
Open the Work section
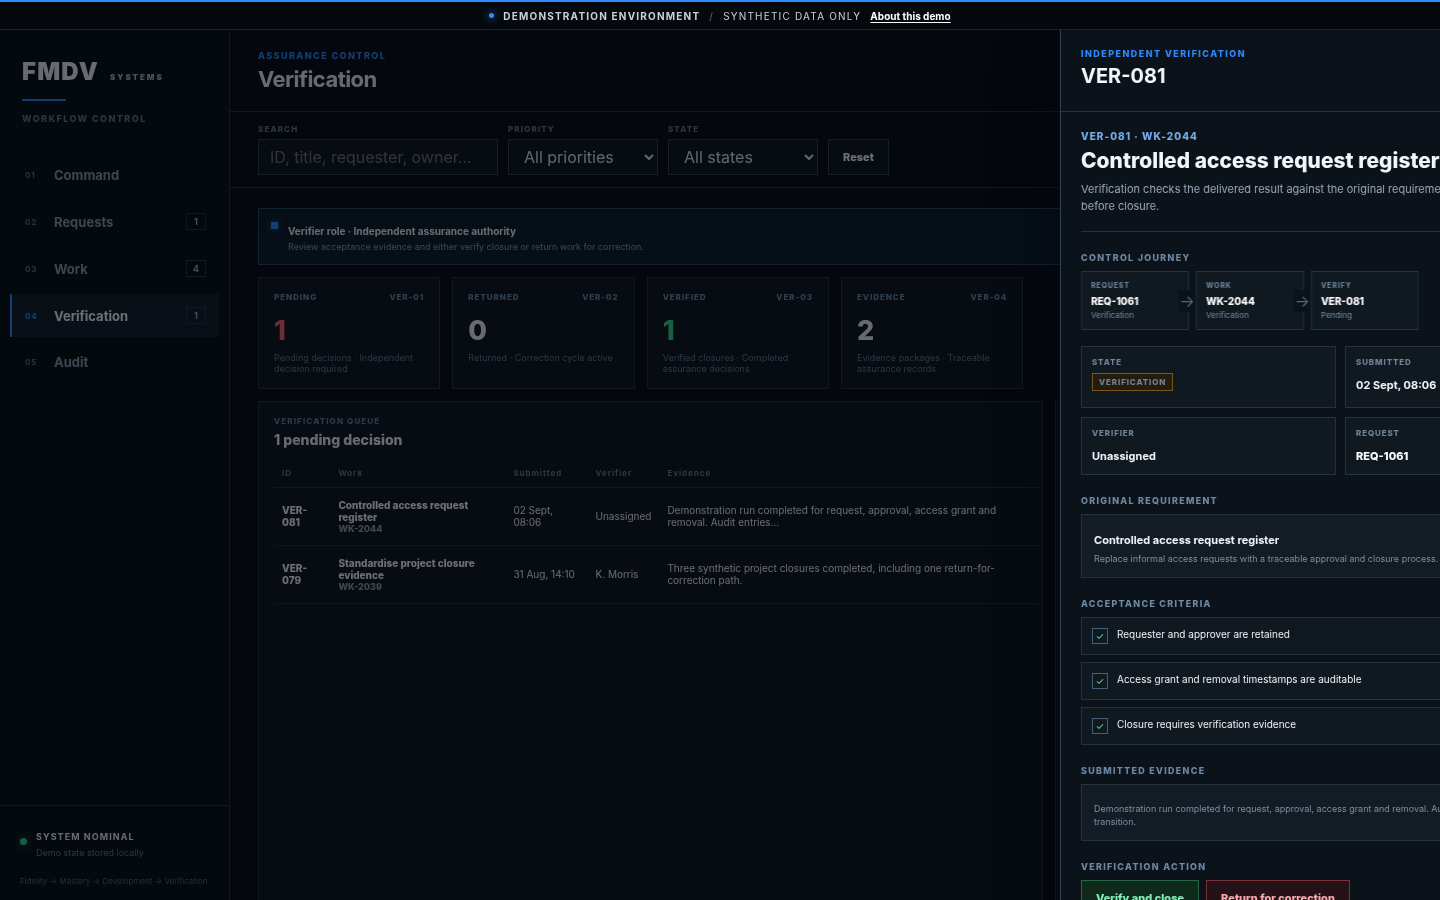114,269
